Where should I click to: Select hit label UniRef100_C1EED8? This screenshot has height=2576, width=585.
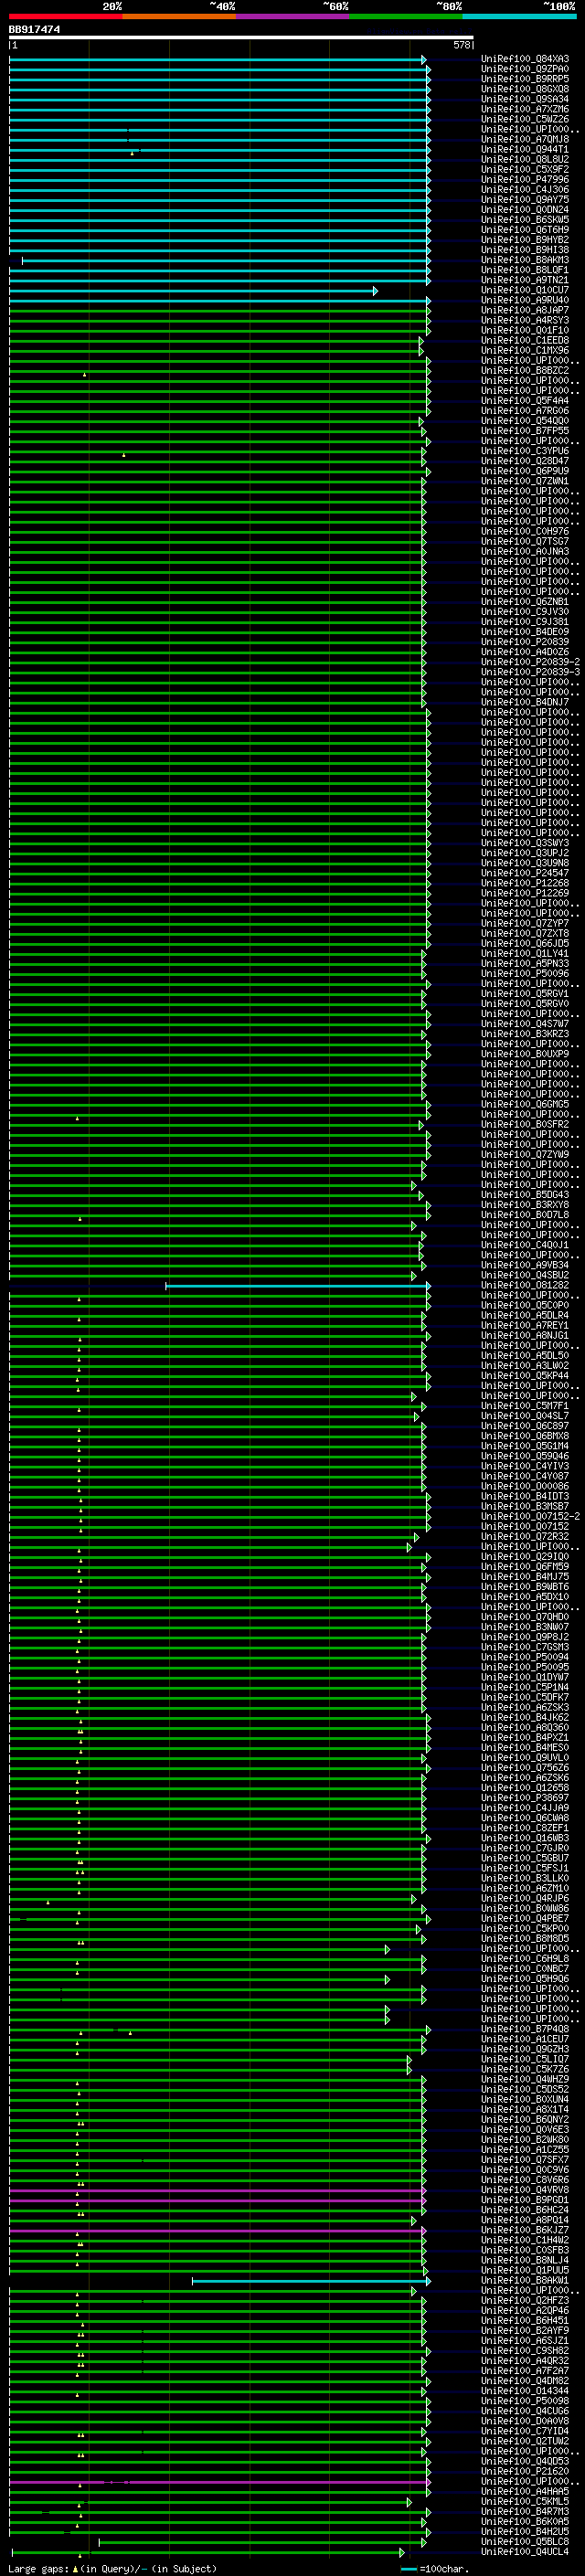525,341
